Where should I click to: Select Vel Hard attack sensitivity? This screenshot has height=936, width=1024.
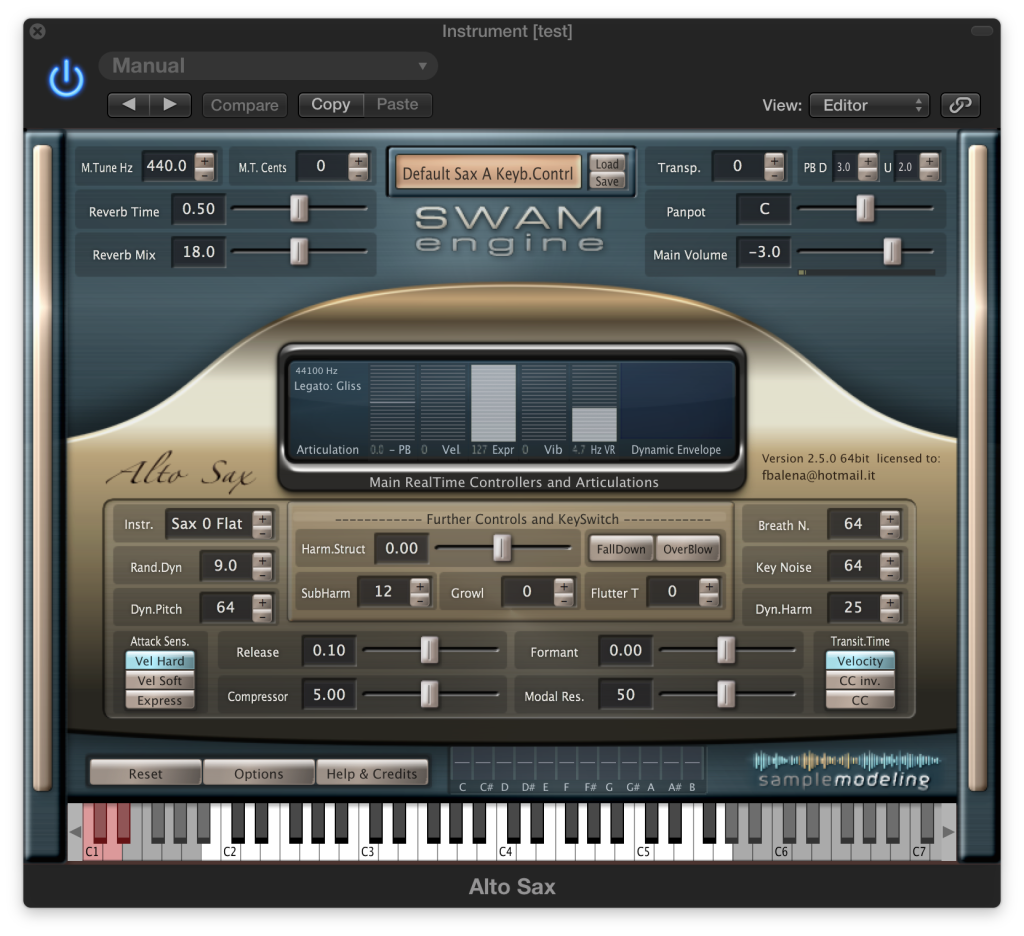pyautogui.click(x=160, y=661)
